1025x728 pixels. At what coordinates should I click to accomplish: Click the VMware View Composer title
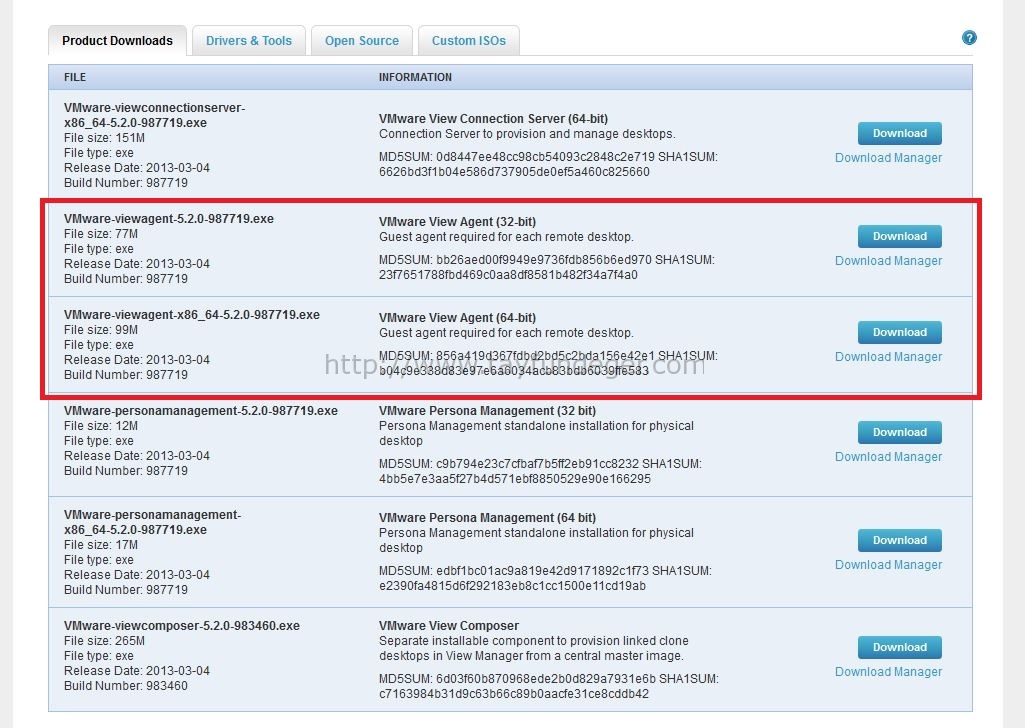(x=448, y=626)
